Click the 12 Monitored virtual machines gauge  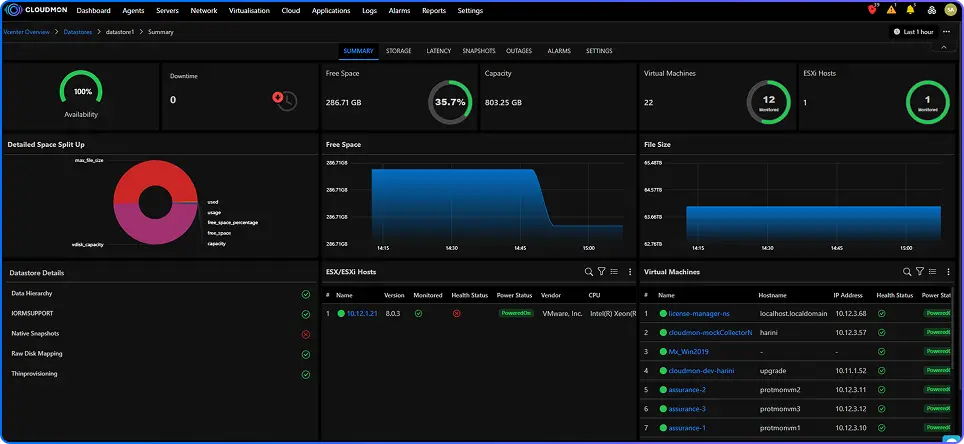click(x=768, y=102)
